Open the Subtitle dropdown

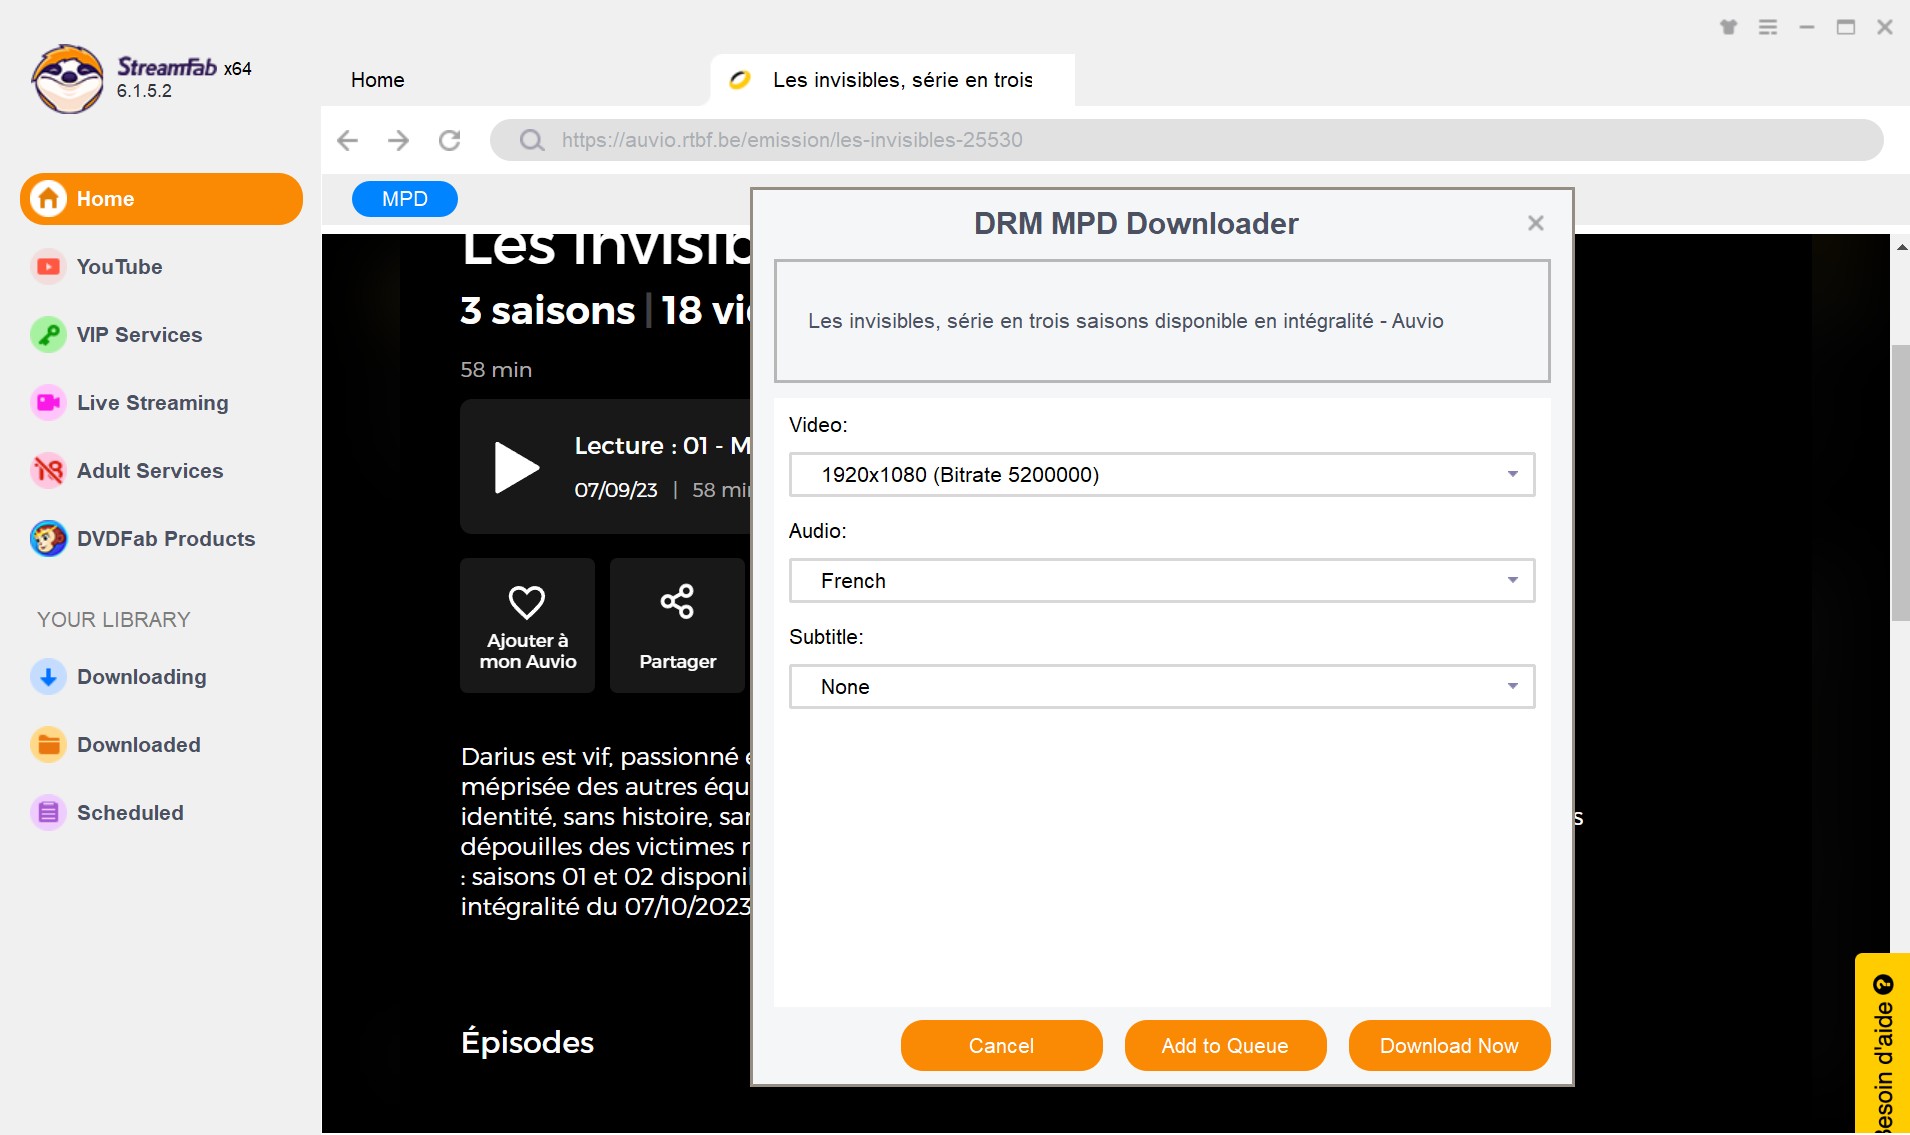[1162, 687]
